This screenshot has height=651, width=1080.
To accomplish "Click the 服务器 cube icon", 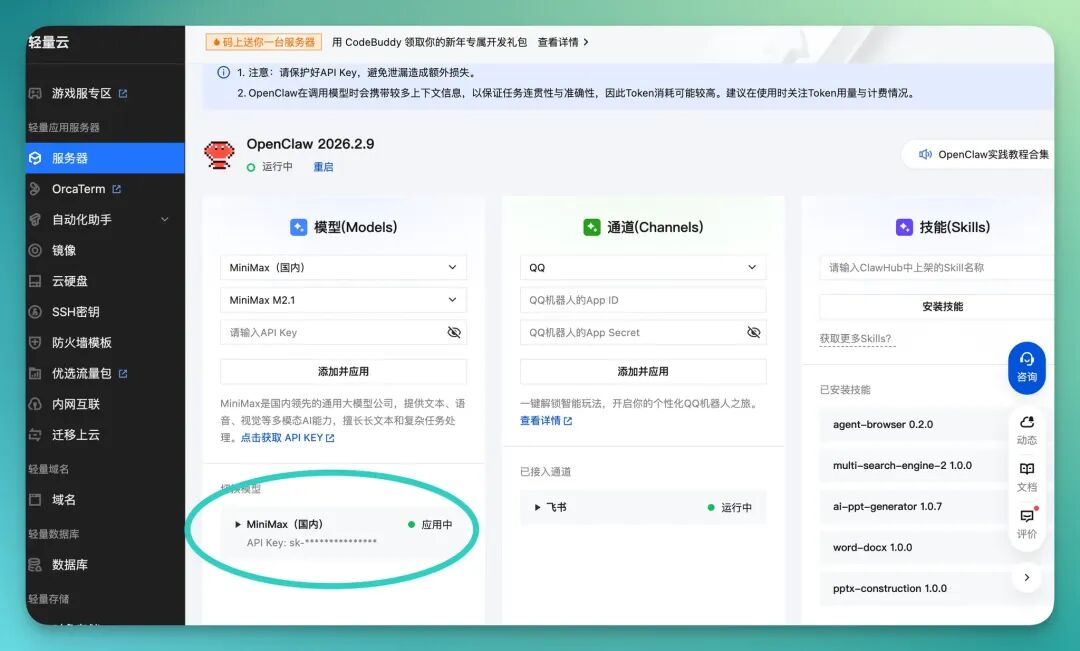I will tap(35, 158).
